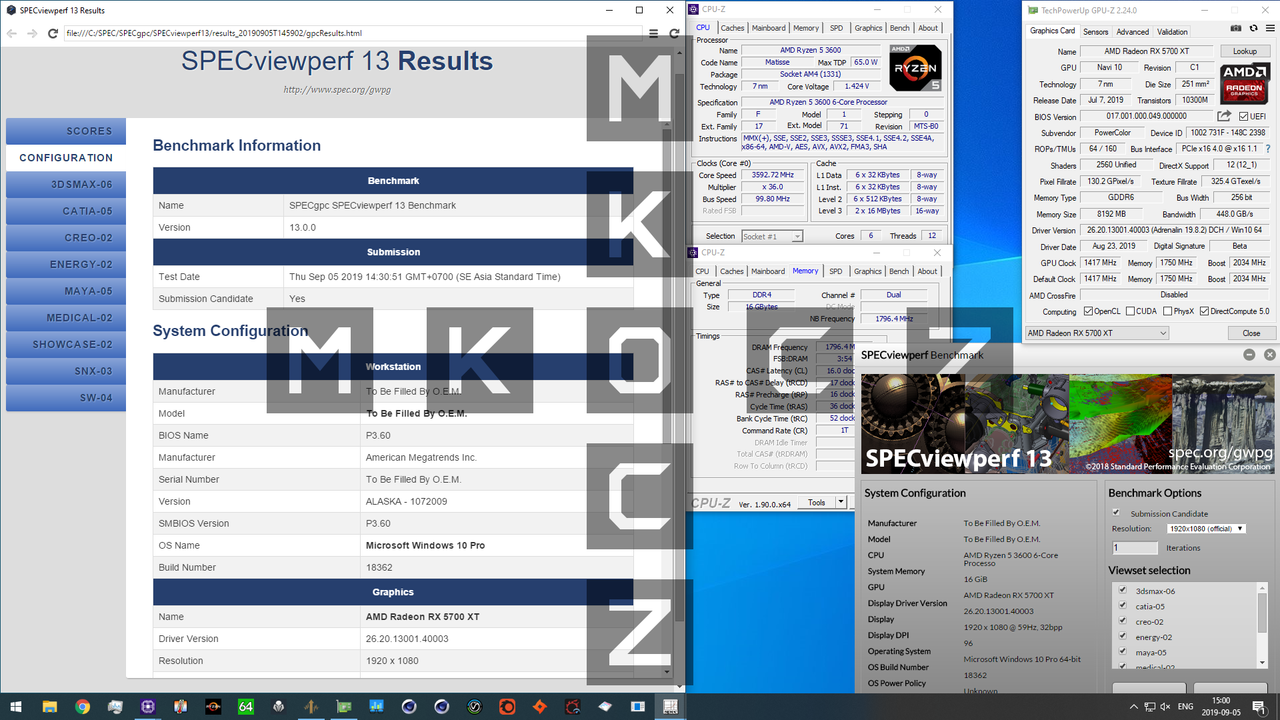Open the Action Center notification icon
Screen dimensions: 1280x720
(1260, 707)
